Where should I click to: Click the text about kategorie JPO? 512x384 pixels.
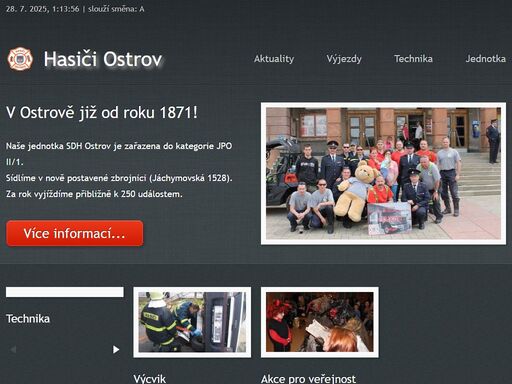[x=119, y=154]
